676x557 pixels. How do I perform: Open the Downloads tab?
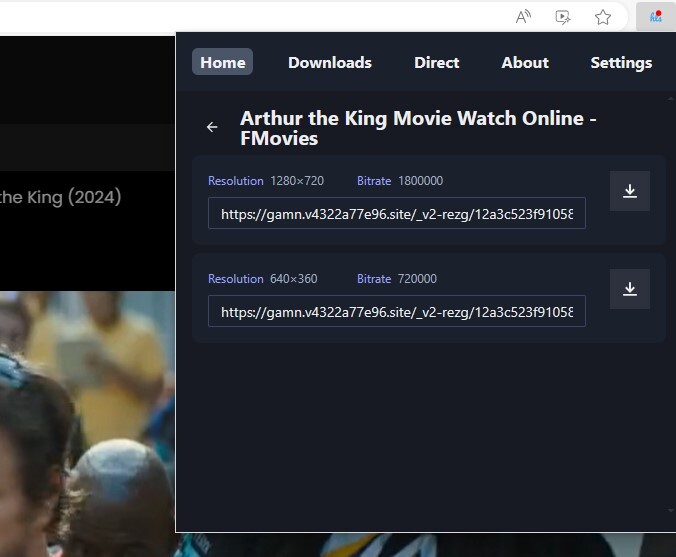click(x=330, y=63)
